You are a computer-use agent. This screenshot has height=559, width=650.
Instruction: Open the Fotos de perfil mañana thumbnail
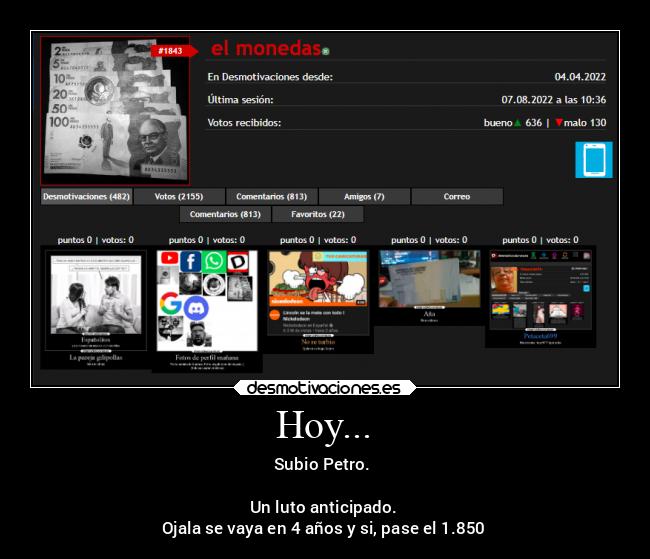click(x=207, y=309)
